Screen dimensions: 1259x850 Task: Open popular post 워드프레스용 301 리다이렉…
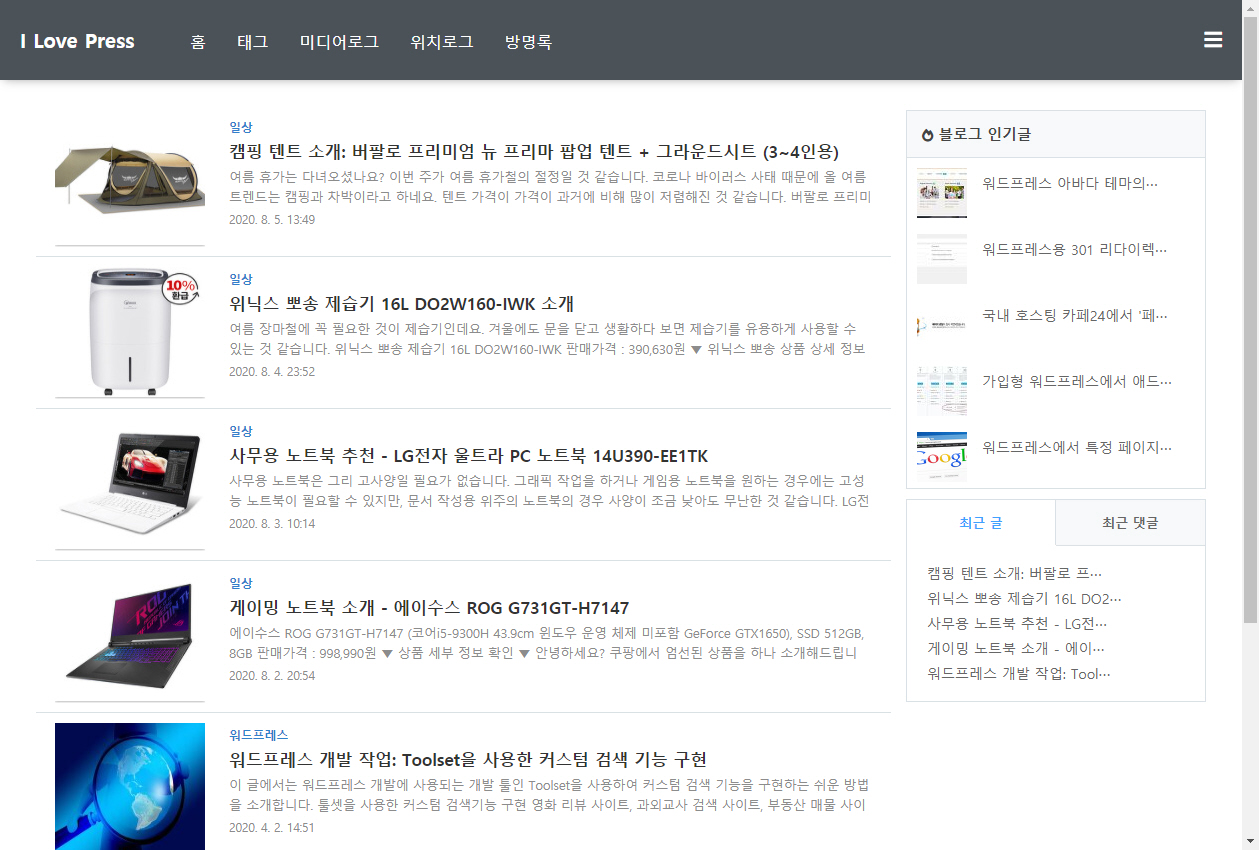(1075, 250)
